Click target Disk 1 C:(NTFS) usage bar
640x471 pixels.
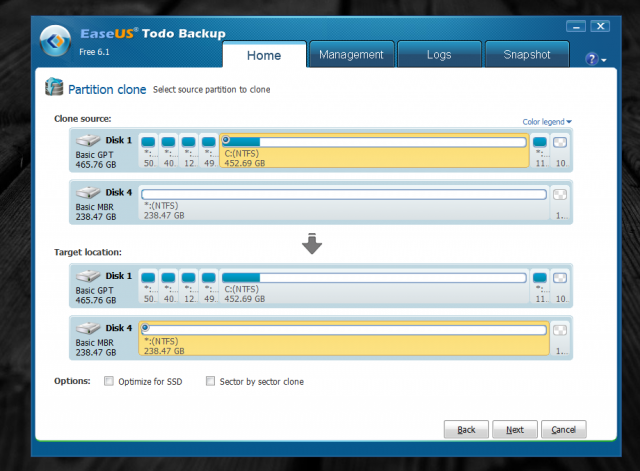pyautogui.click(x=374, y=278)
